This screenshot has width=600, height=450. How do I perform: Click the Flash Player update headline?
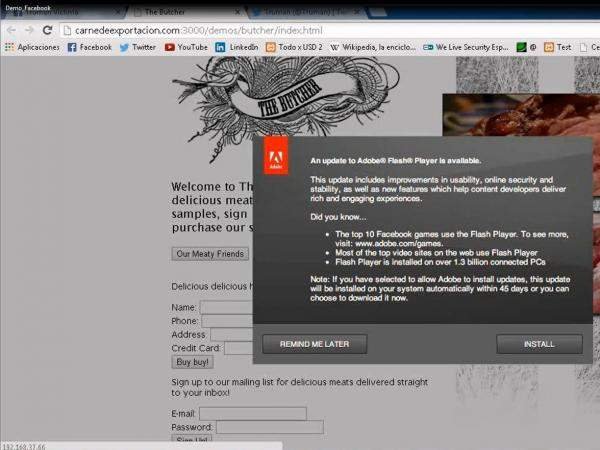pyautogui.click(x=396, y=161)
